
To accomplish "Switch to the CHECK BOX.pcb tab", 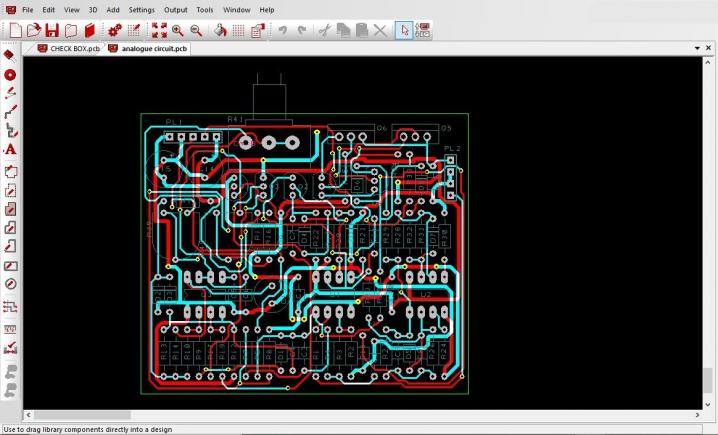I will [74, 48].
